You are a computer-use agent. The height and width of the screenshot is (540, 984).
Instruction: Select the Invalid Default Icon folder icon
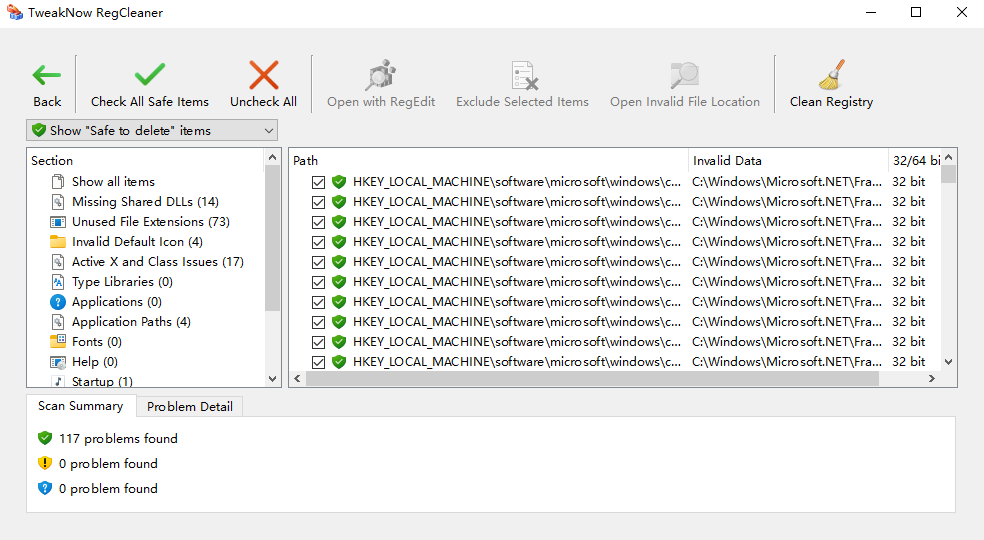click(58, 242)
